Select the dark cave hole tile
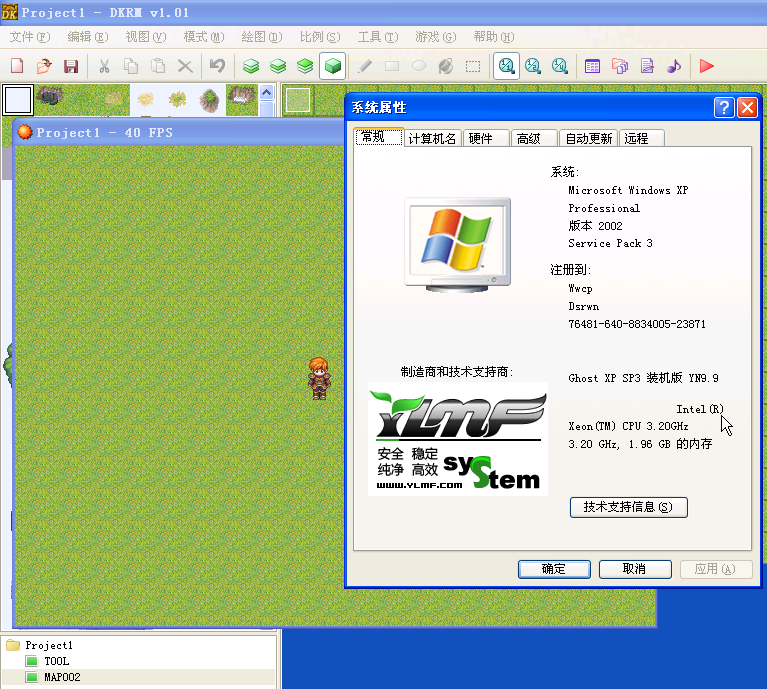767x689 pixels. coord(49,96)
